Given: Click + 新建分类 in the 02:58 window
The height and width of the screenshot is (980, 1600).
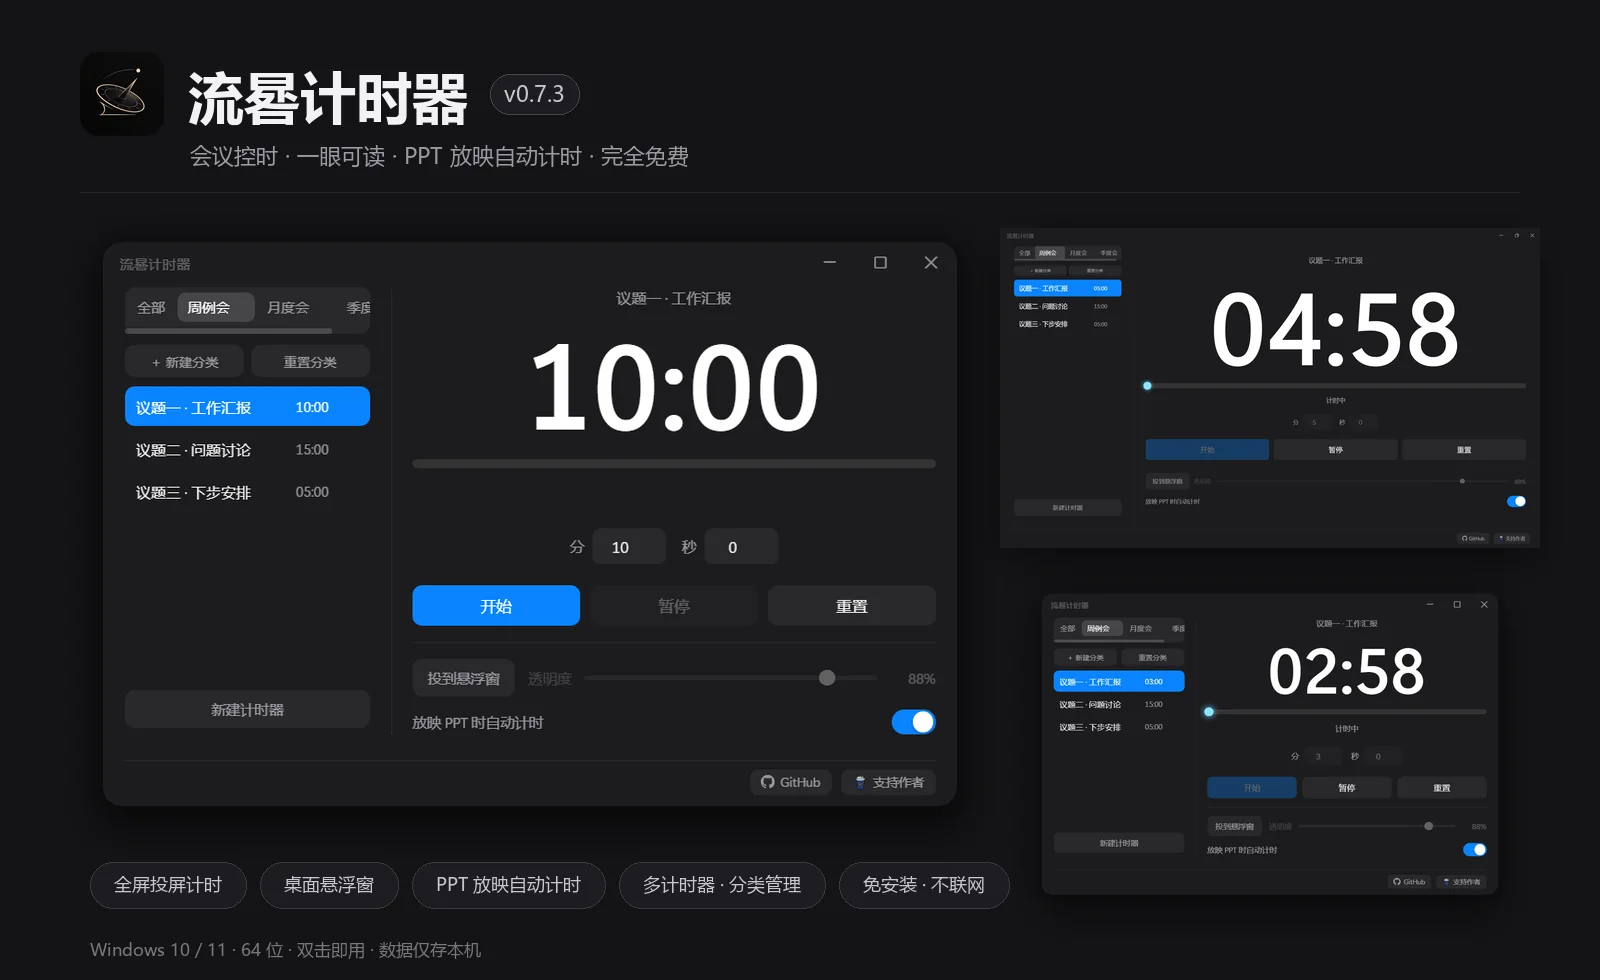Looking at the screenshot, I should tap(1086, 657).
